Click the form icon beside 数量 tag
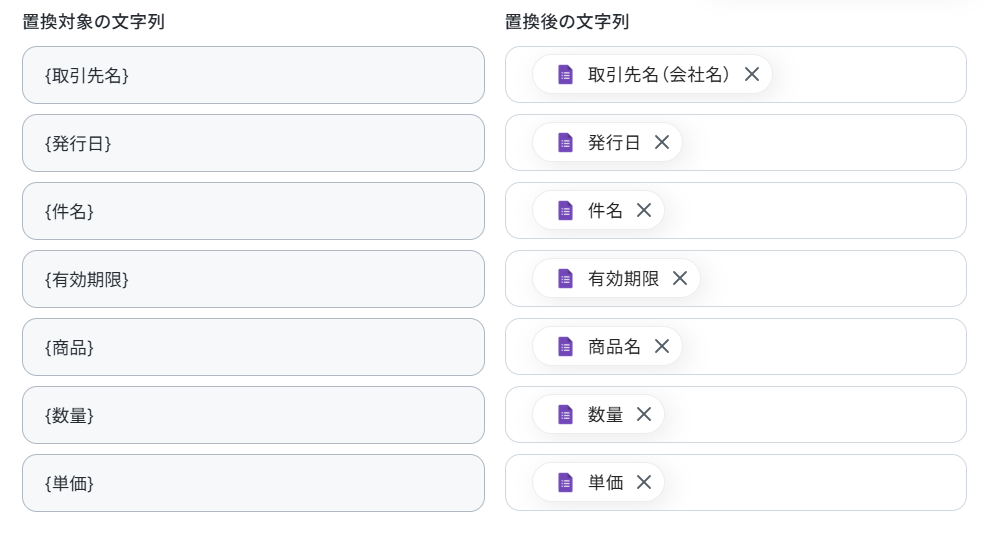Viewport: 997px width, 554px height. point(565,415)
